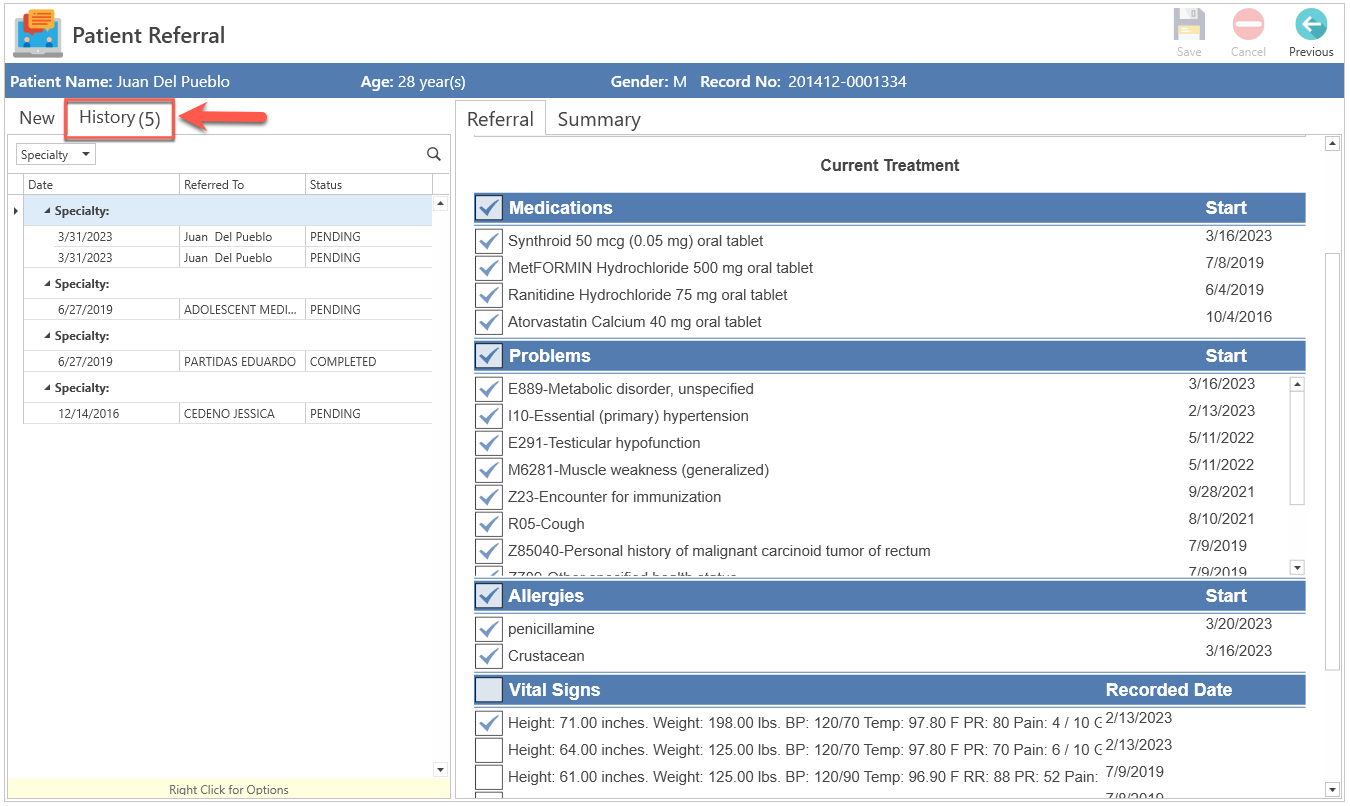Click the Save floppy disk icon
Viewport: 1350px width, 806px height.
tap(1189, 25)
